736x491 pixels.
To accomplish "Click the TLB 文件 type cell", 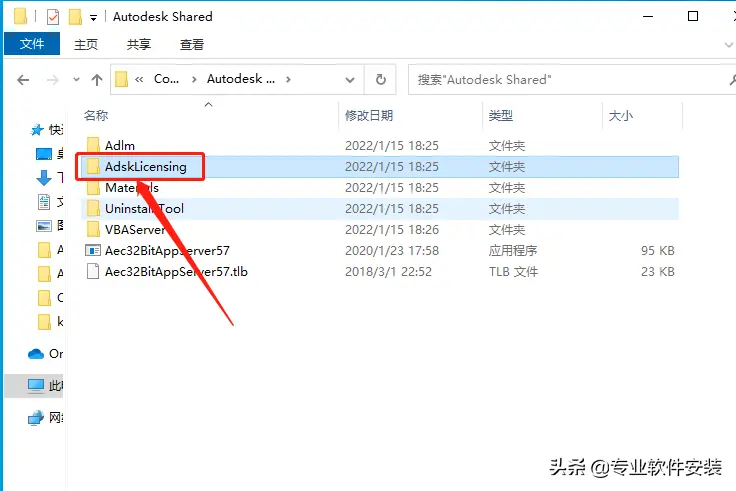I will [x=513, y=272].
